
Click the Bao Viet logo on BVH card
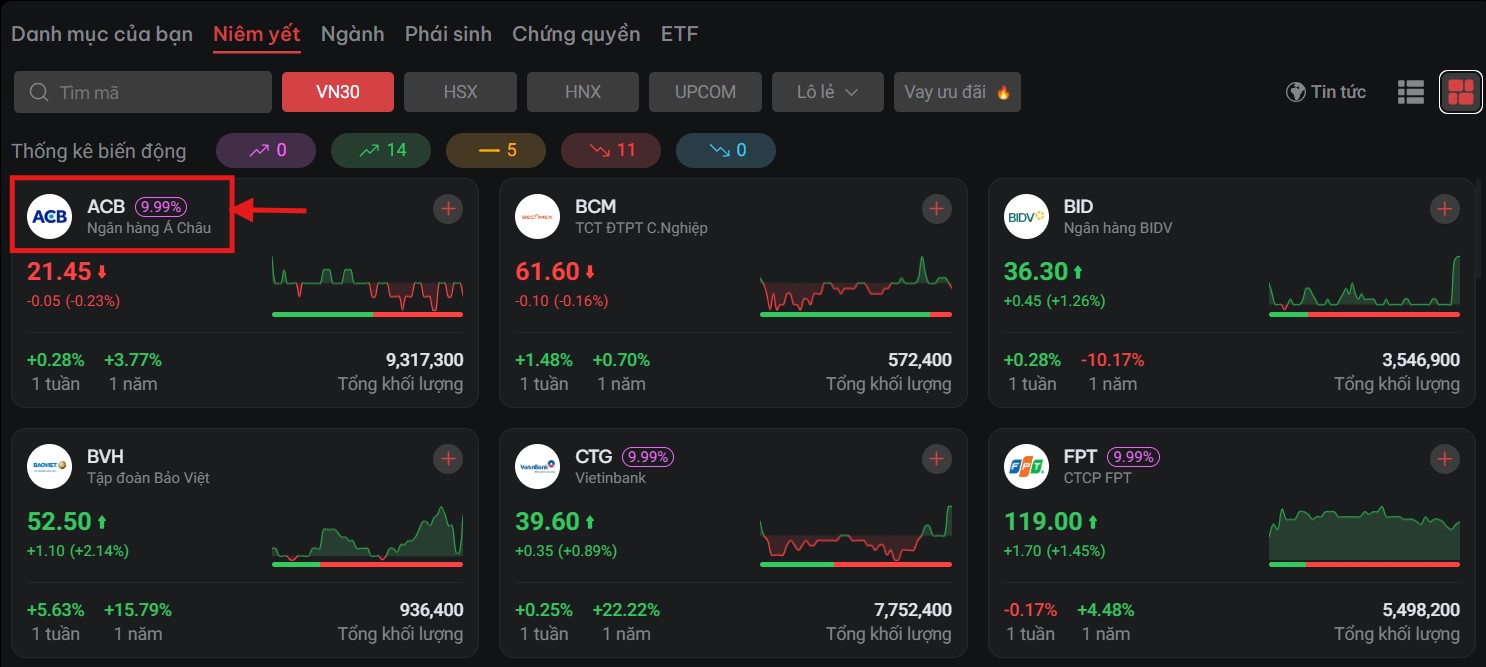click(49, 466)
